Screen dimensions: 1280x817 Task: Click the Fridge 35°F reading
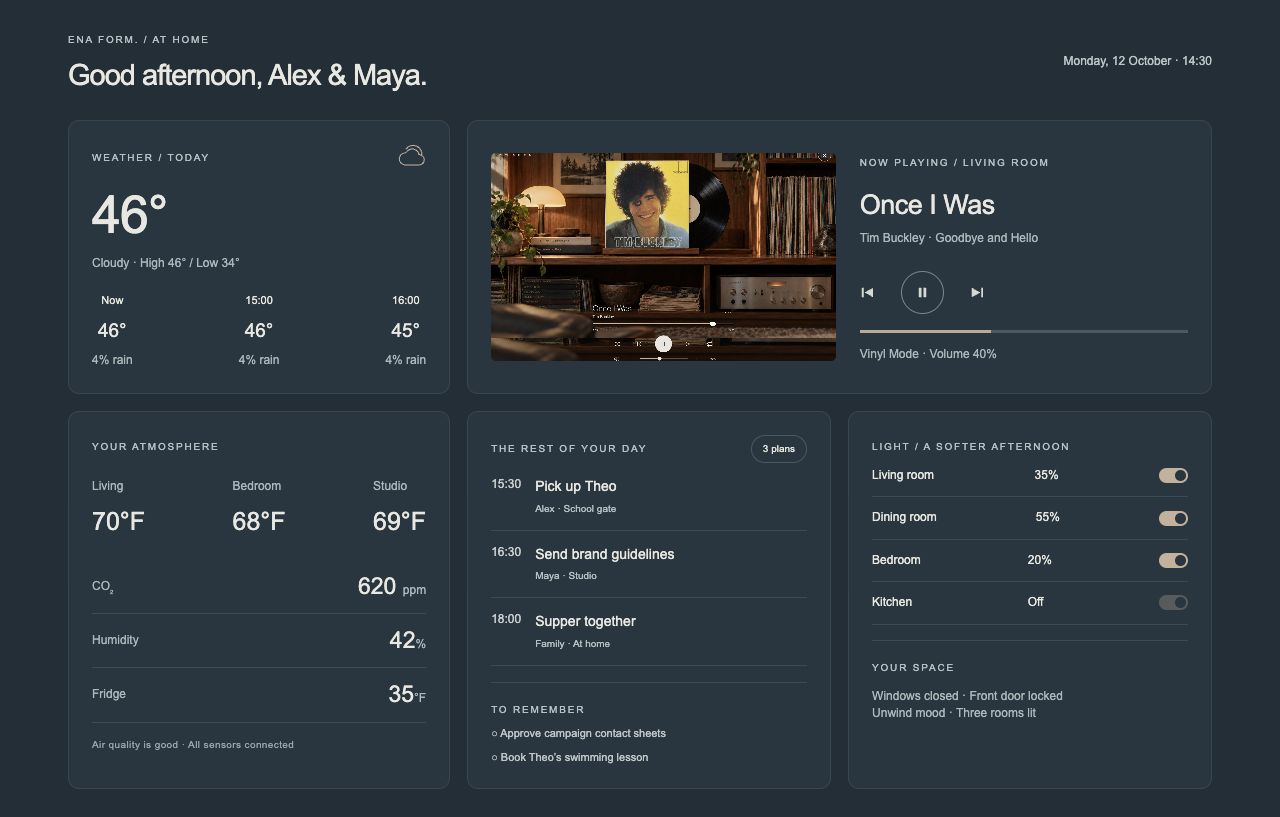pos(259,695)
